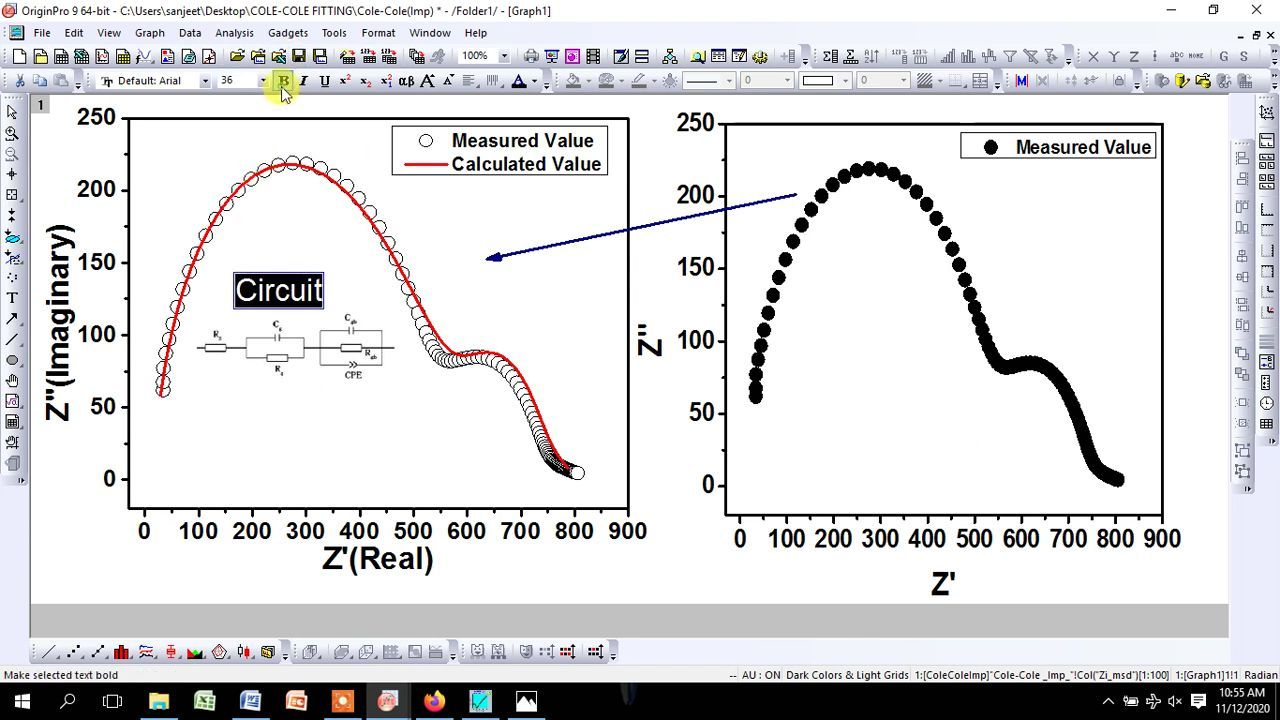
Task: Toggle Greek symbols formatting
Action: (x=406, y=81)
